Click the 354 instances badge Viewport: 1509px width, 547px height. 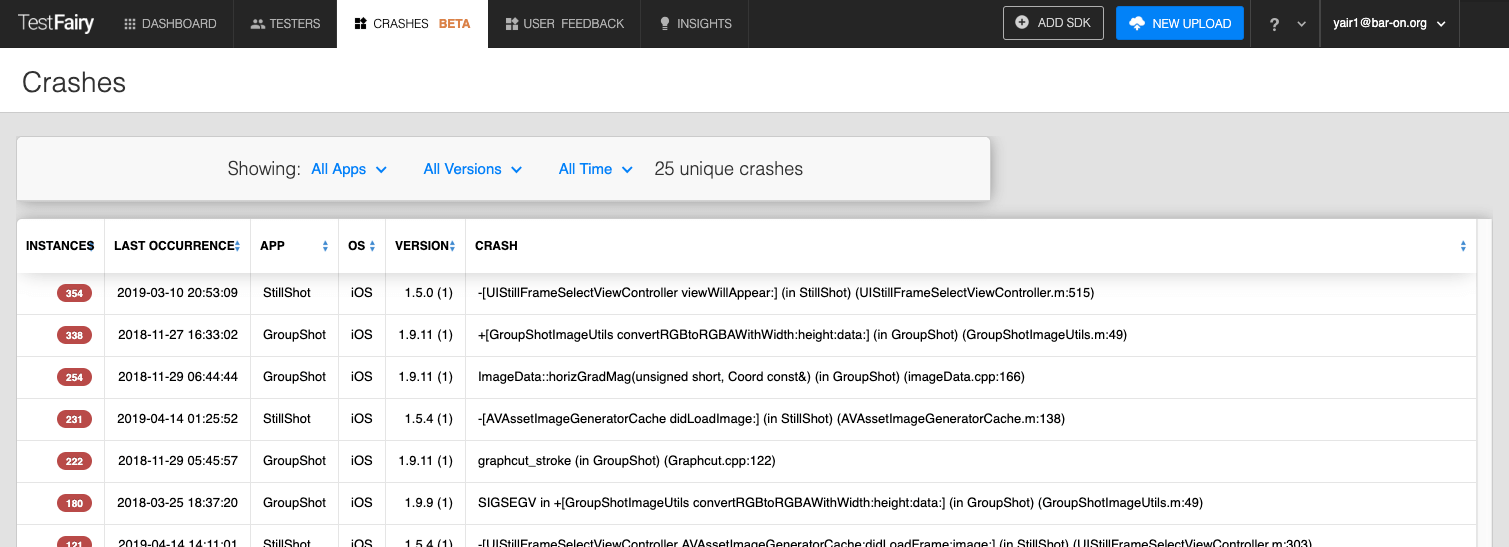74,293
